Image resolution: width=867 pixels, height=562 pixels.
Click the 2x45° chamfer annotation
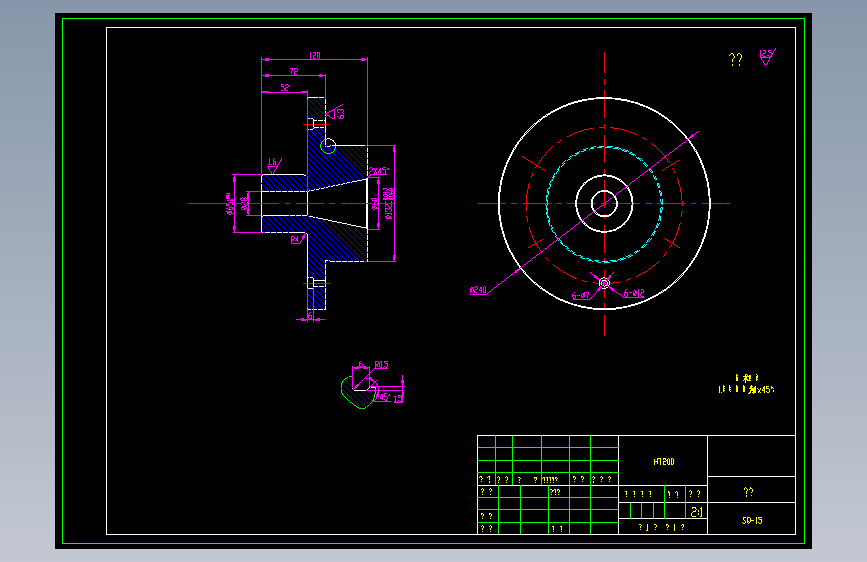click(379, 171)
